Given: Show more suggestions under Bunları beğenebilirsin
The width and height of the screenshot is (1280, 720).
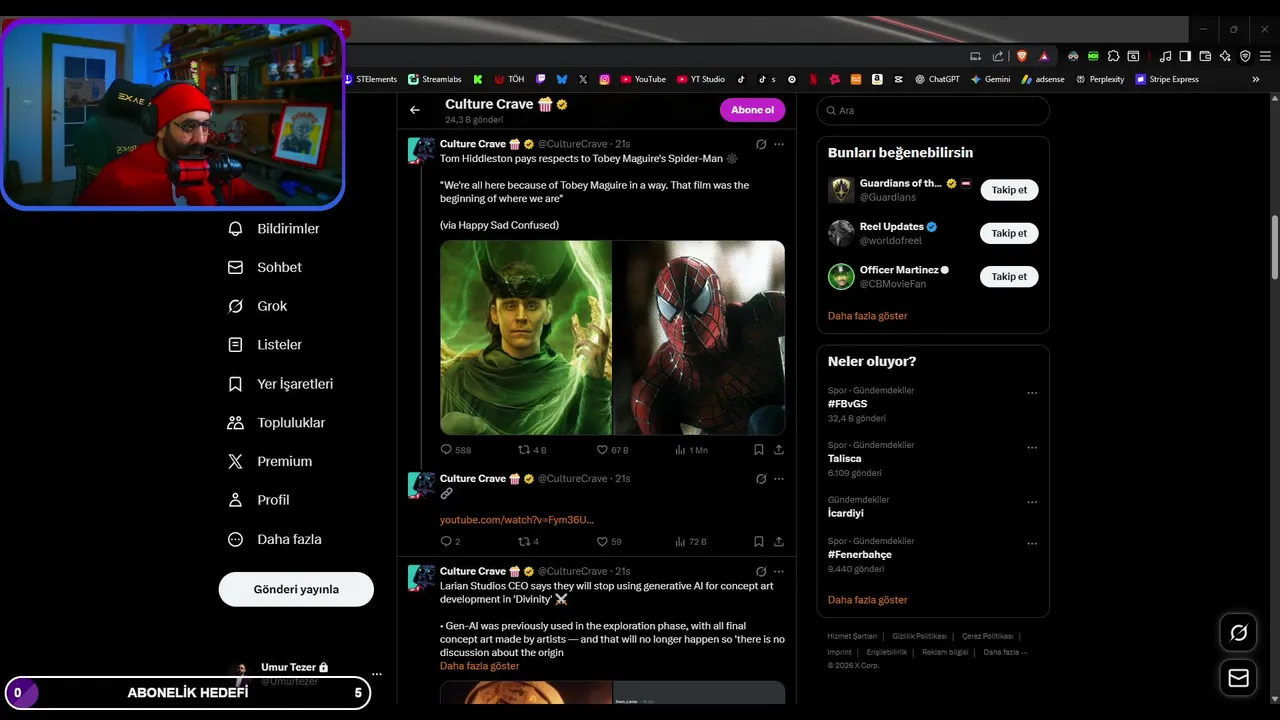Looking at the screenshot, I should point(868,316).
